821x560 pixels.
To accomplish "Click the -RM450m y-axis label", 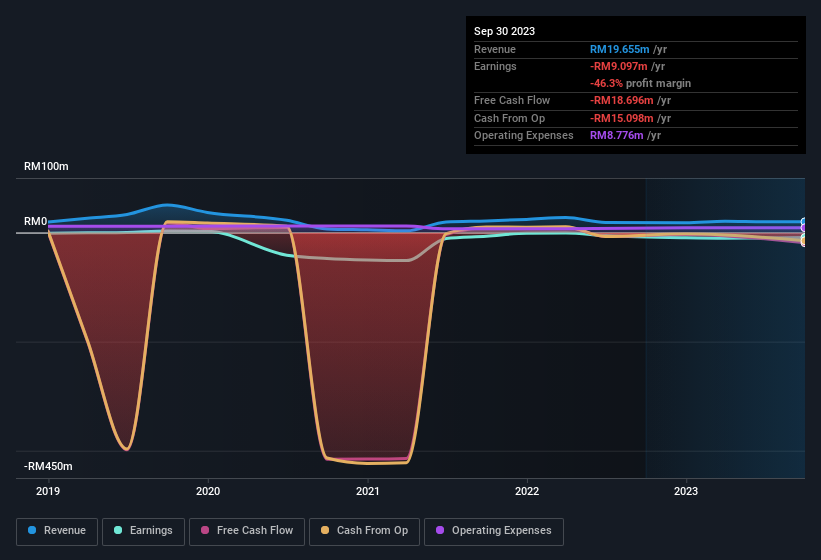I will [x=48, y=466].
